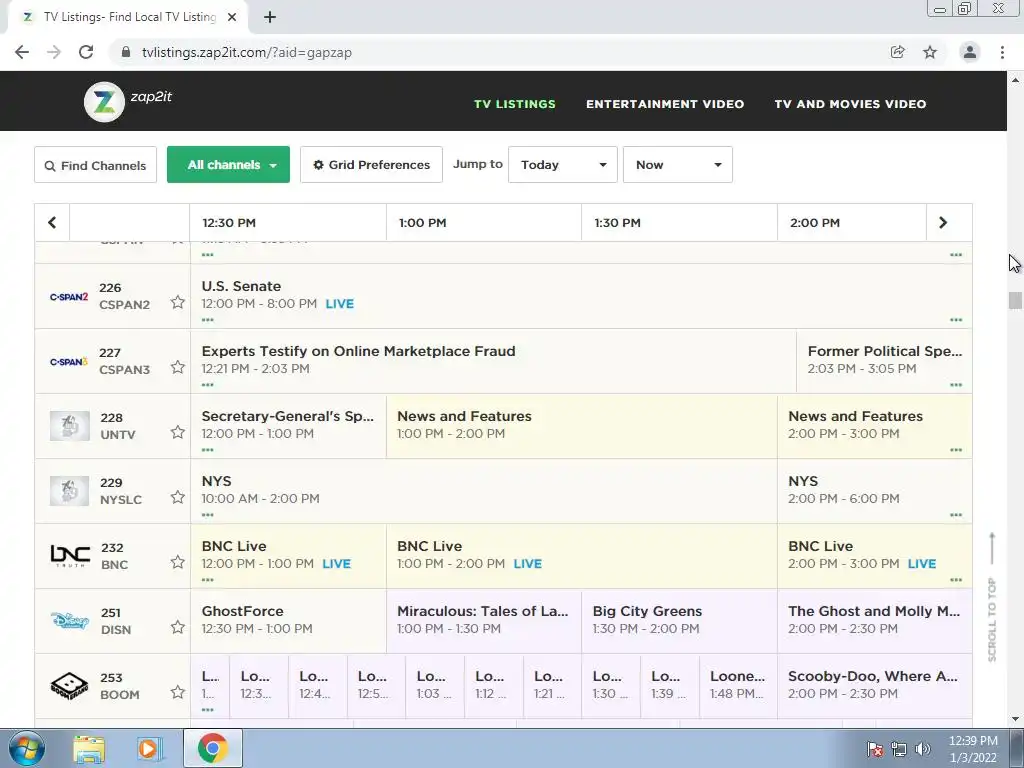Click the Boomerang channel logo
1024x768 pixels.
pyautogui.click(x=69, y=685)
